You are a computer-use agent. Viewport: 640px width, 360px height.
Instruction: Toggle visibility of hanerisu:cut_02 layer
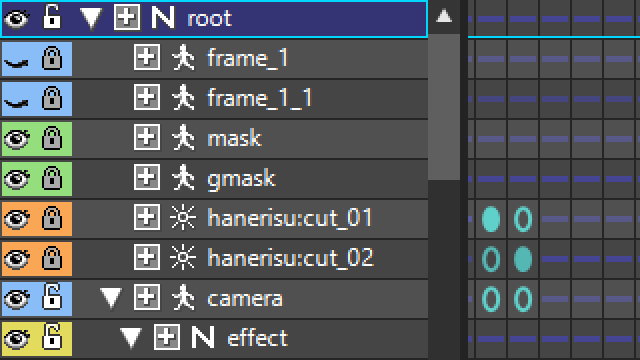[x=17, y=259]
